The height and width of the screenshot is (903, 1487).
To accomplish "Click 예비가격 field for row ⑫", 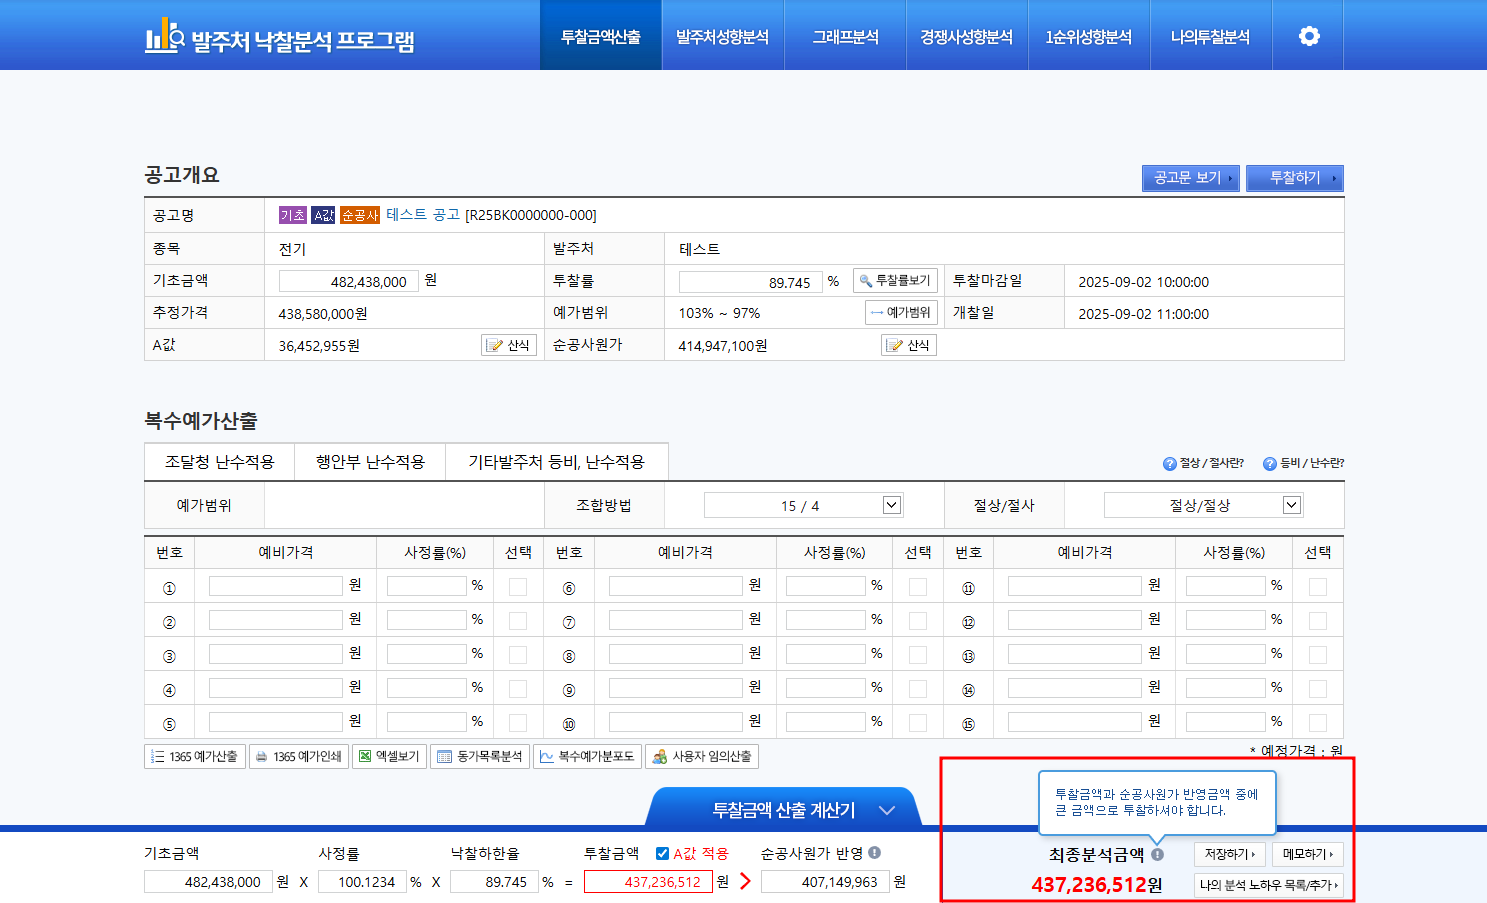I will click(1075, 620).
